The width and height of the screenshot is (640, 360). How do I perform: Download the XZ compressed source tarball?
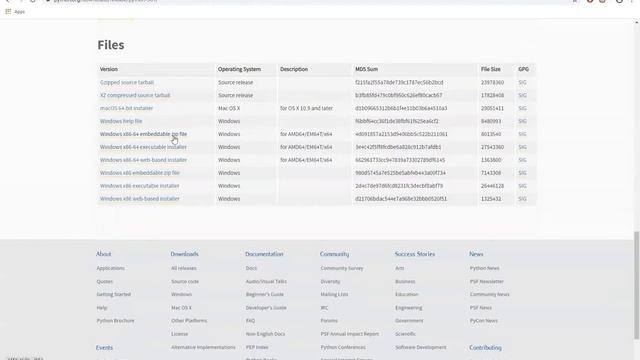point(135,95)
